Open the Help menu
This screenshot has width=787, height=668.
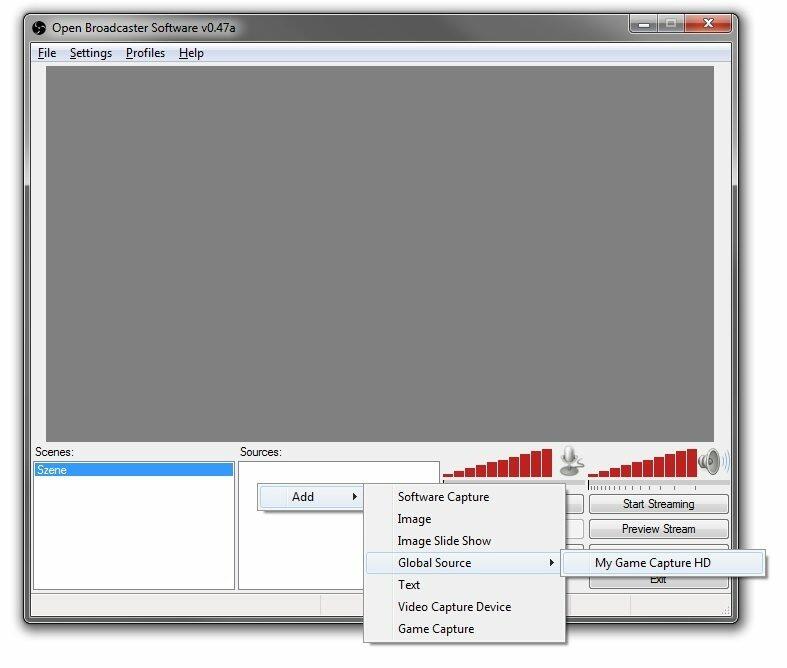[191, 53]
